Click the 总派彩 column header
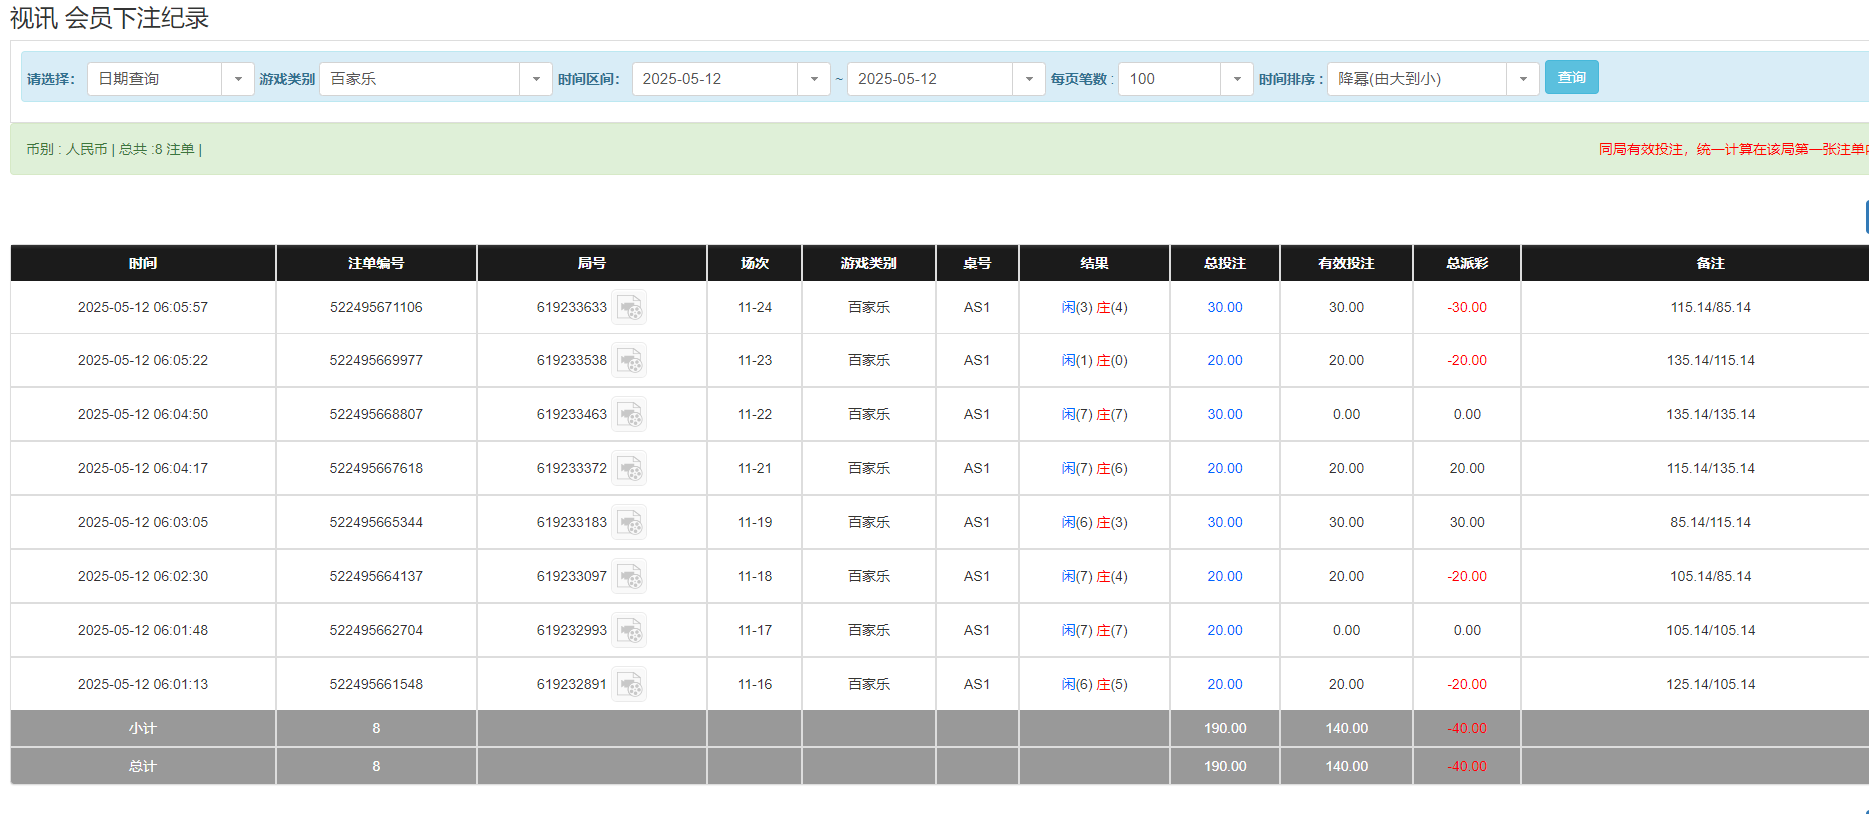This screenshot has height=814, width=1869. coord(1466,263)
